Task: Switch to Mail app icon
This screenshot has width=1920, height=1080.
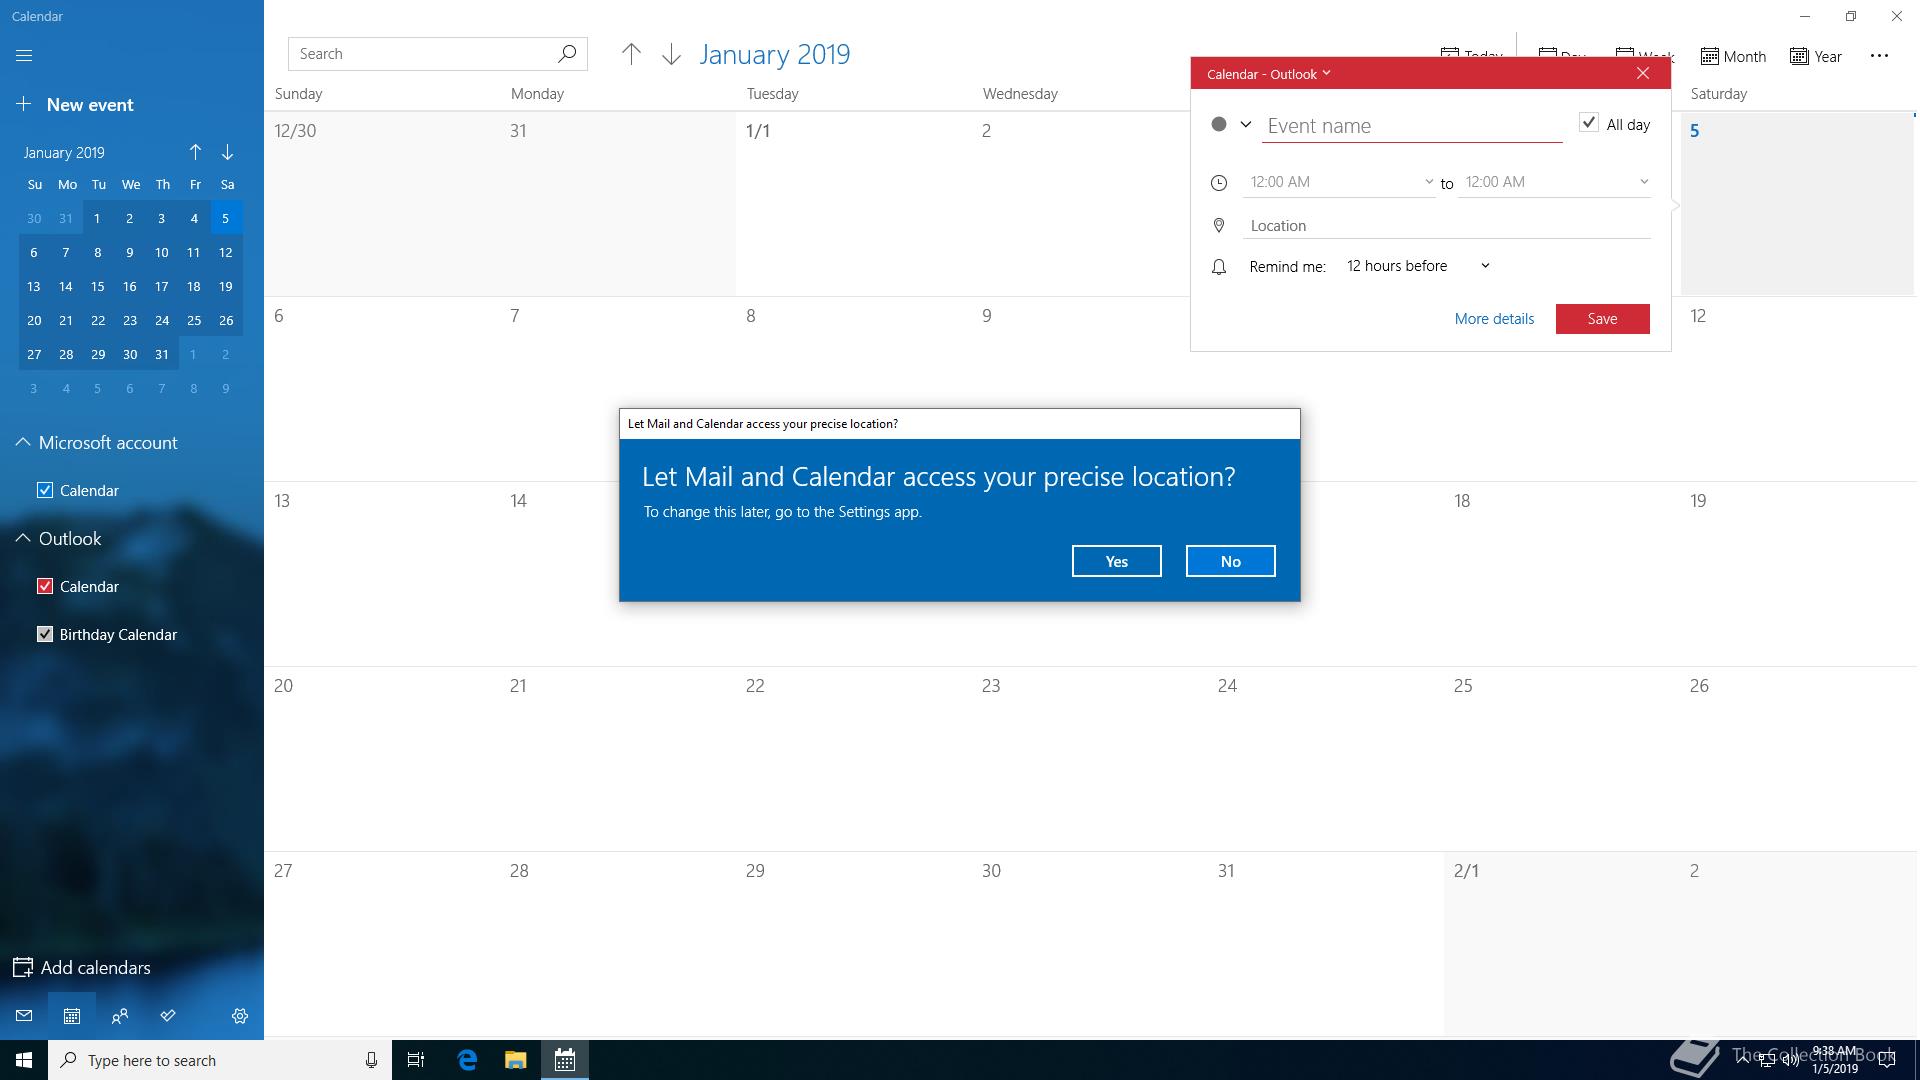Action: [24, 1016]
